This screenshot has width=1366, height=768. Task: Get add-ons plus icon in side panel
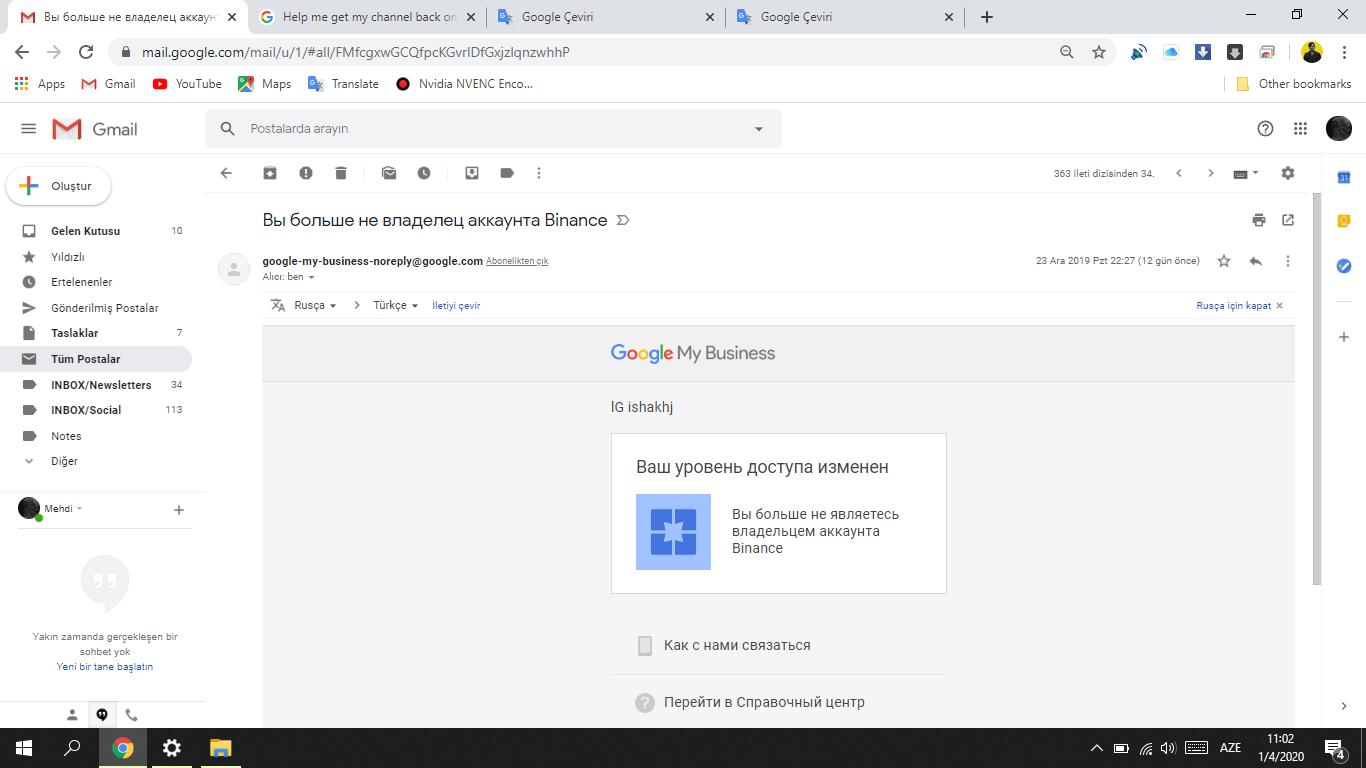click(x=1344, y=337)
